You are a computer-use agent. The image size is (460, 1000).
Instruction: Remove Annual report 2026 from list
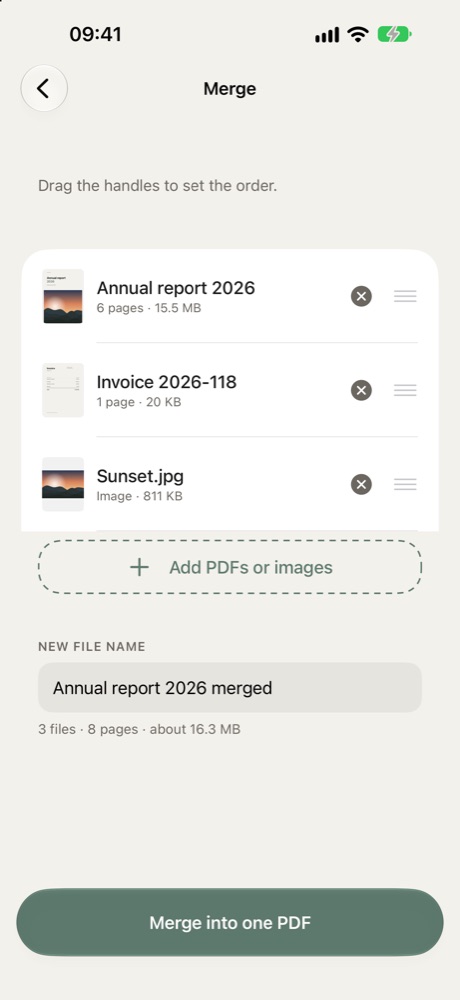click(361, 296)
